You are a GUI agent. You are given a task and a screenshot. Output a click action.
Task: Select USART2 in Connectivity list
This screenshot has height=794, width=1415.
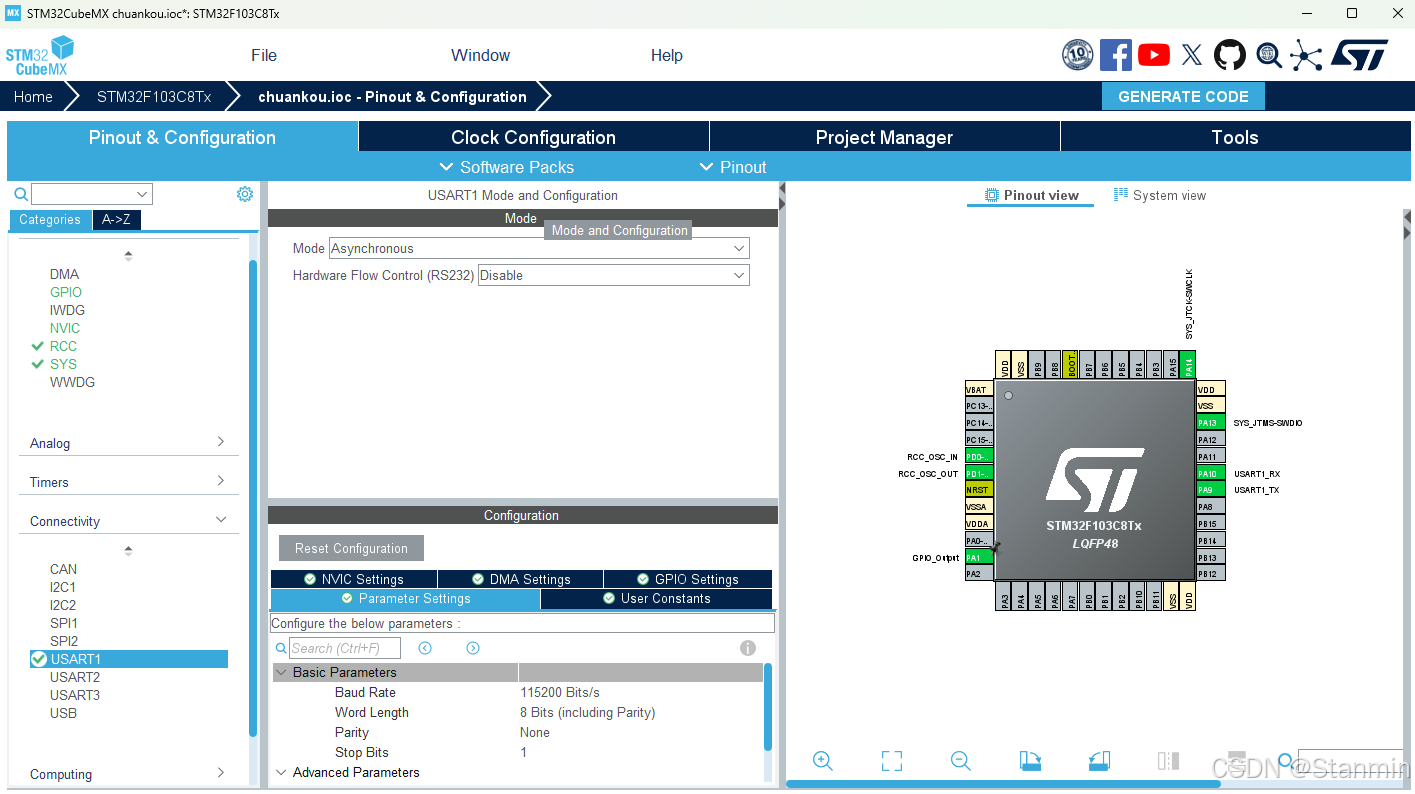tap(75, 677)
